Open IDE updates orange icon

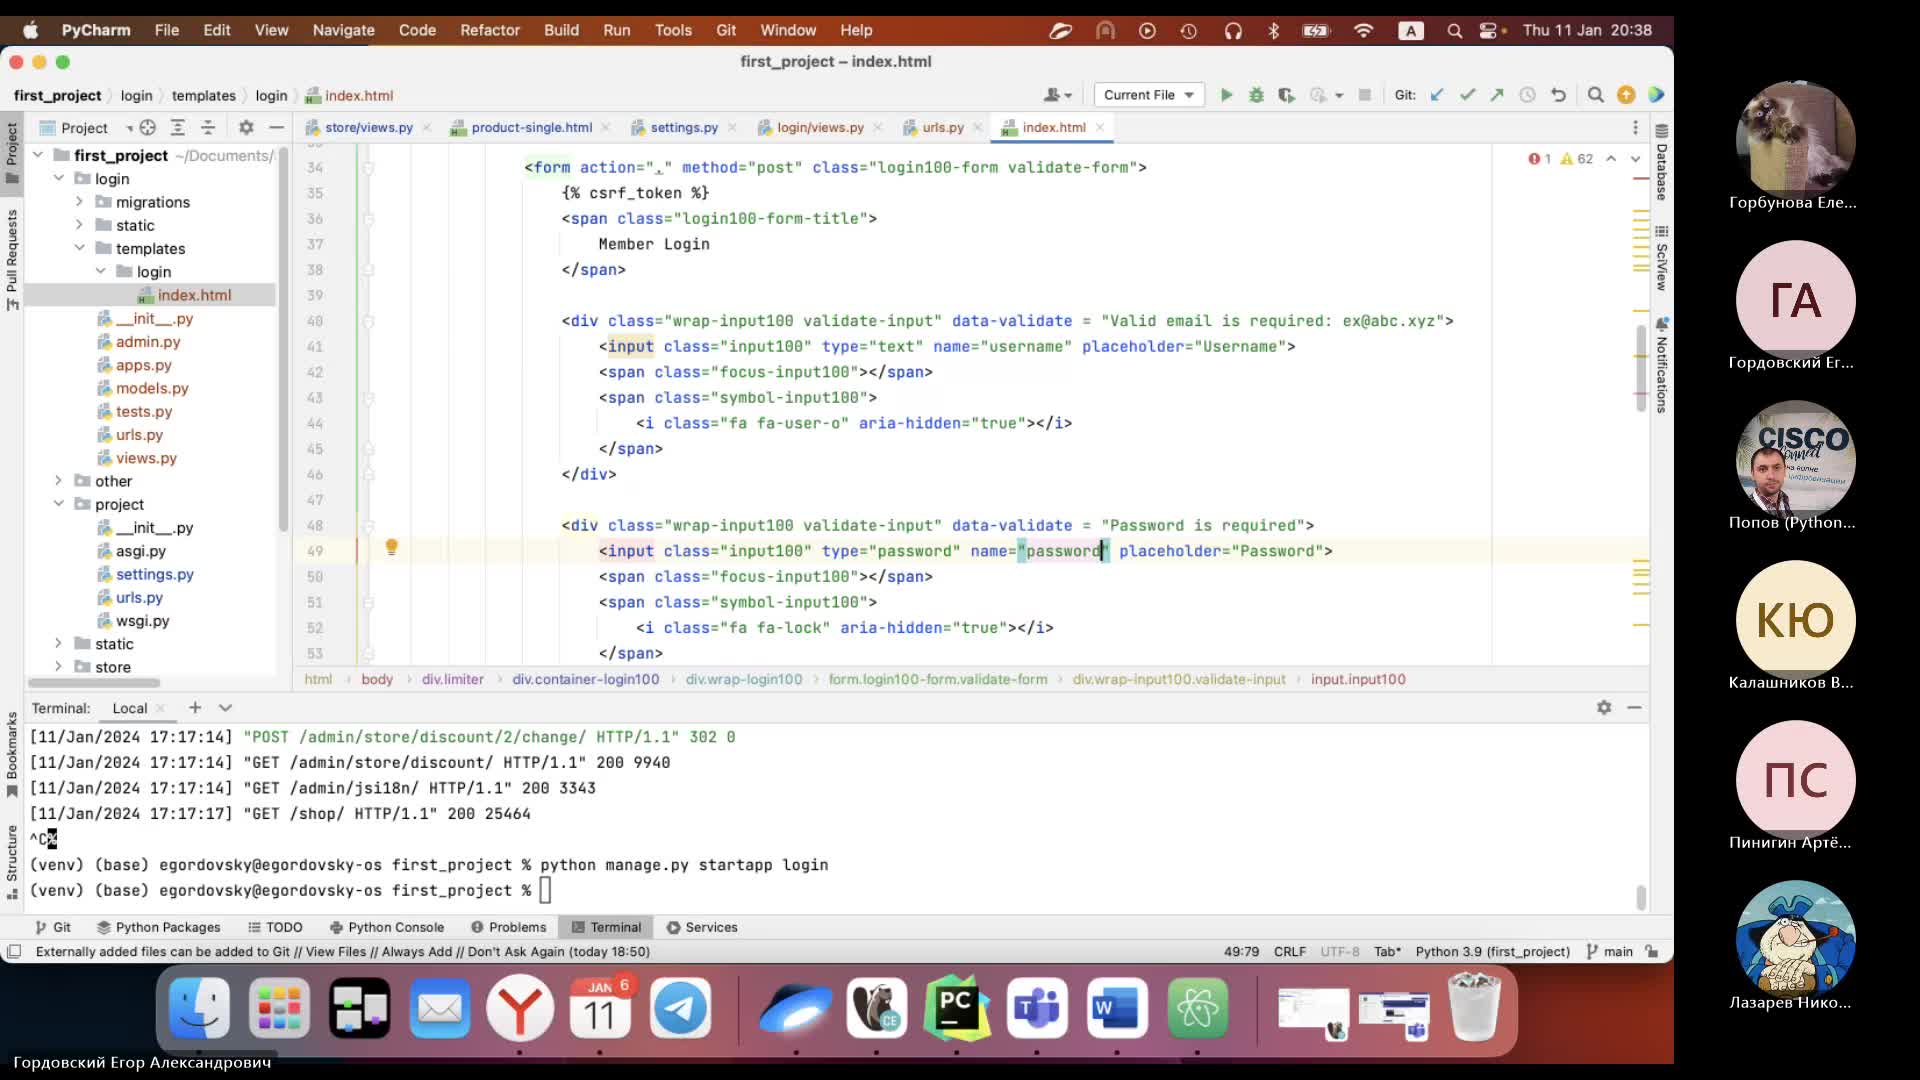(x=1626, y=95)
